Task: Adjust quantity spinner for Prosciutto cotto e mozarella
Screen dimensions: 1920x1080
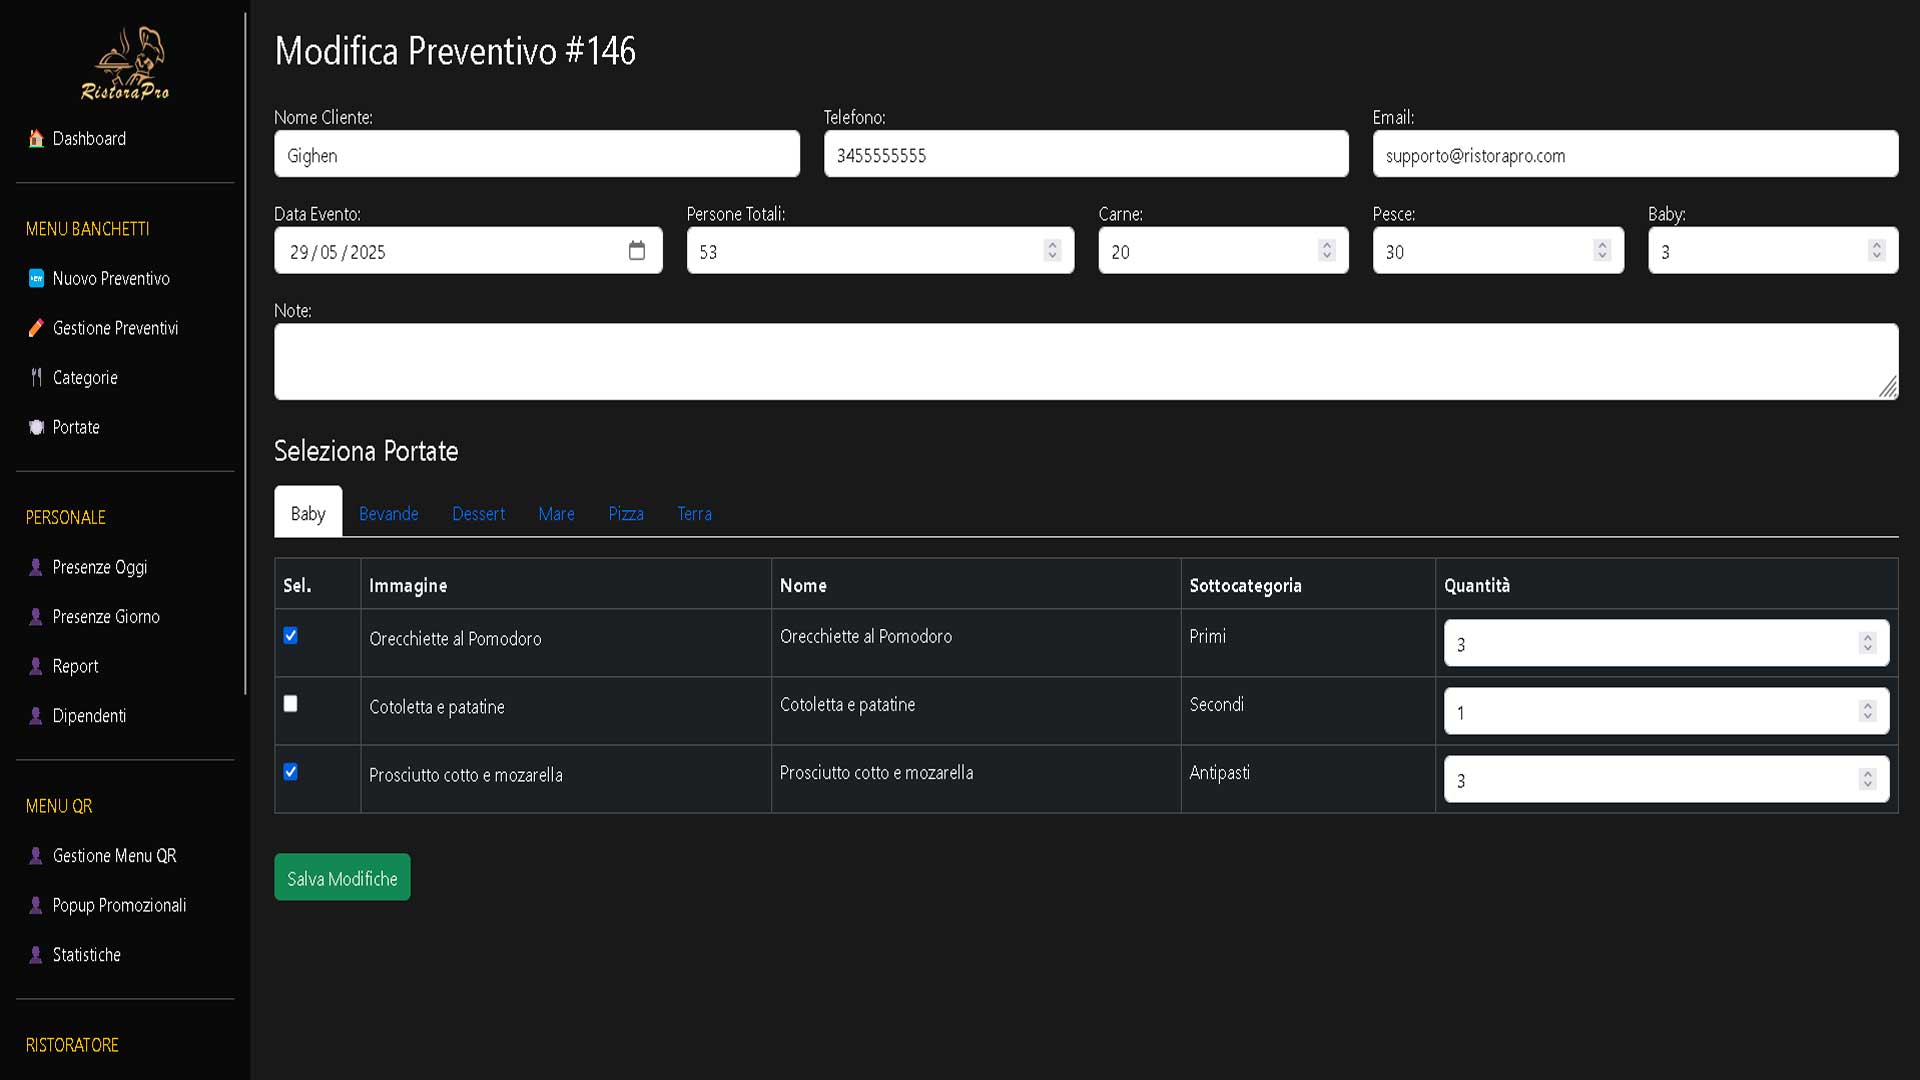Action: click(1867, 779)
